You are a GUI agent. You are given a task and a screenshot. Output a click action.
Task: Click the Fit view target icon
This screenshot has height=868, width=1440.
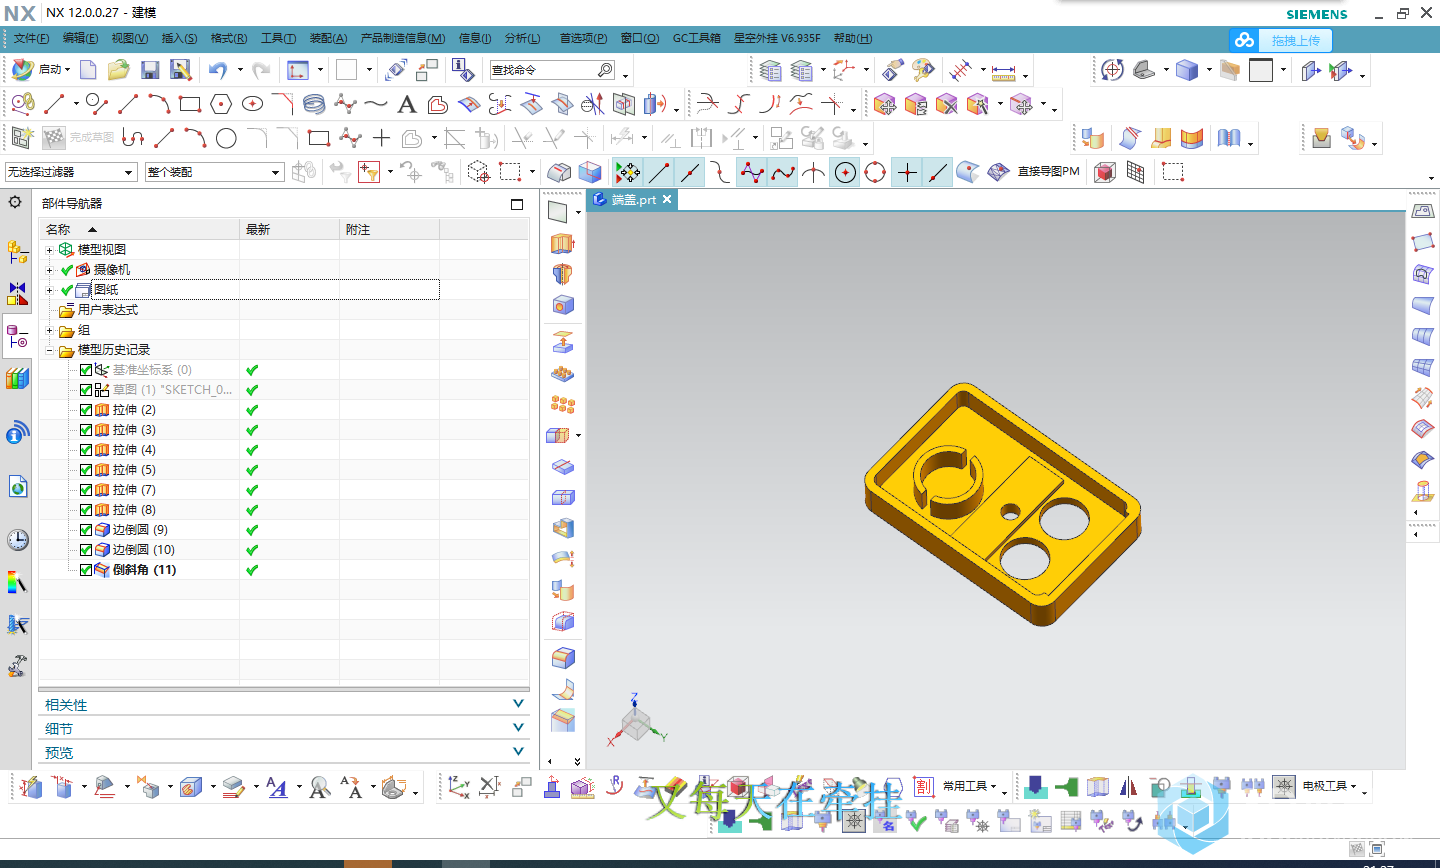(x=1112, y=70)
